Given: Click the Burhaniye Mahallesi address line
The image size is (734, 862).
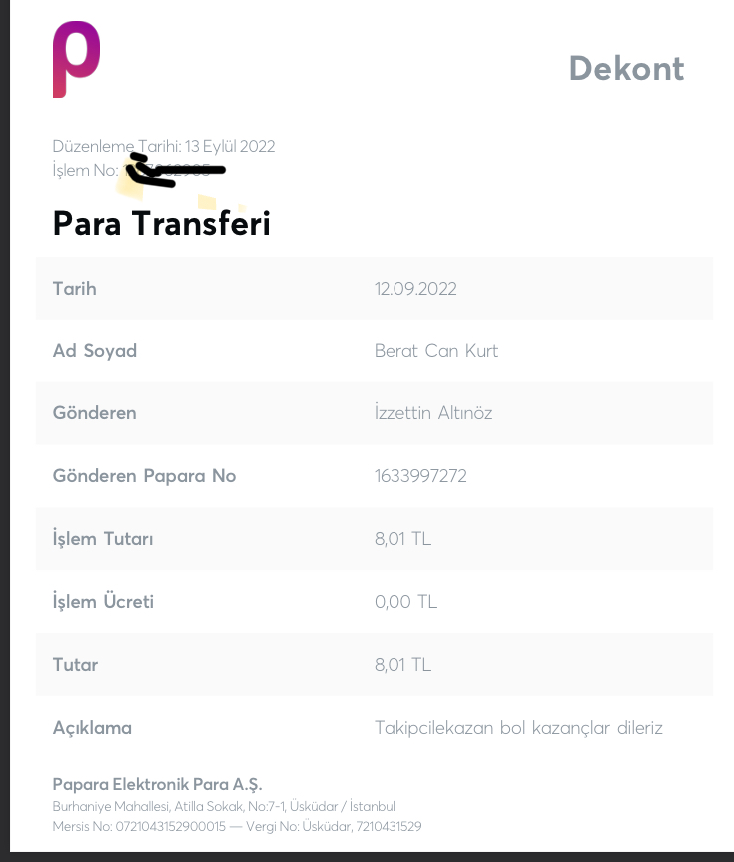Looking at the screenshot, I should tap(224, 806).
